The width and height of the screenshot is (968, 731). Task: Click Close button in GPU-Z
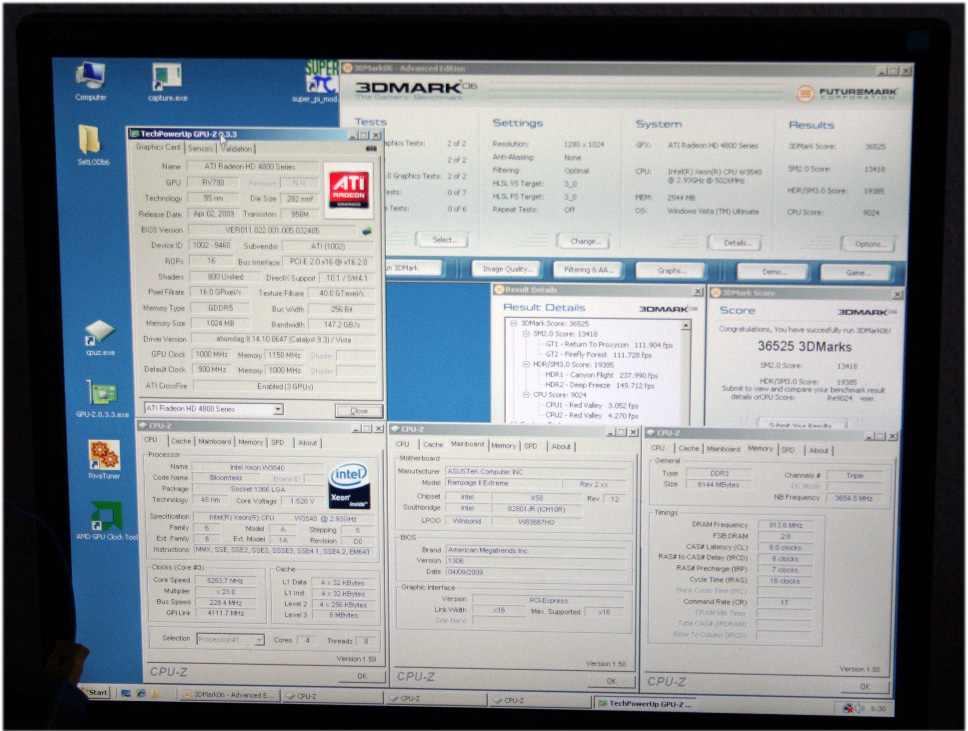(359, 411)
